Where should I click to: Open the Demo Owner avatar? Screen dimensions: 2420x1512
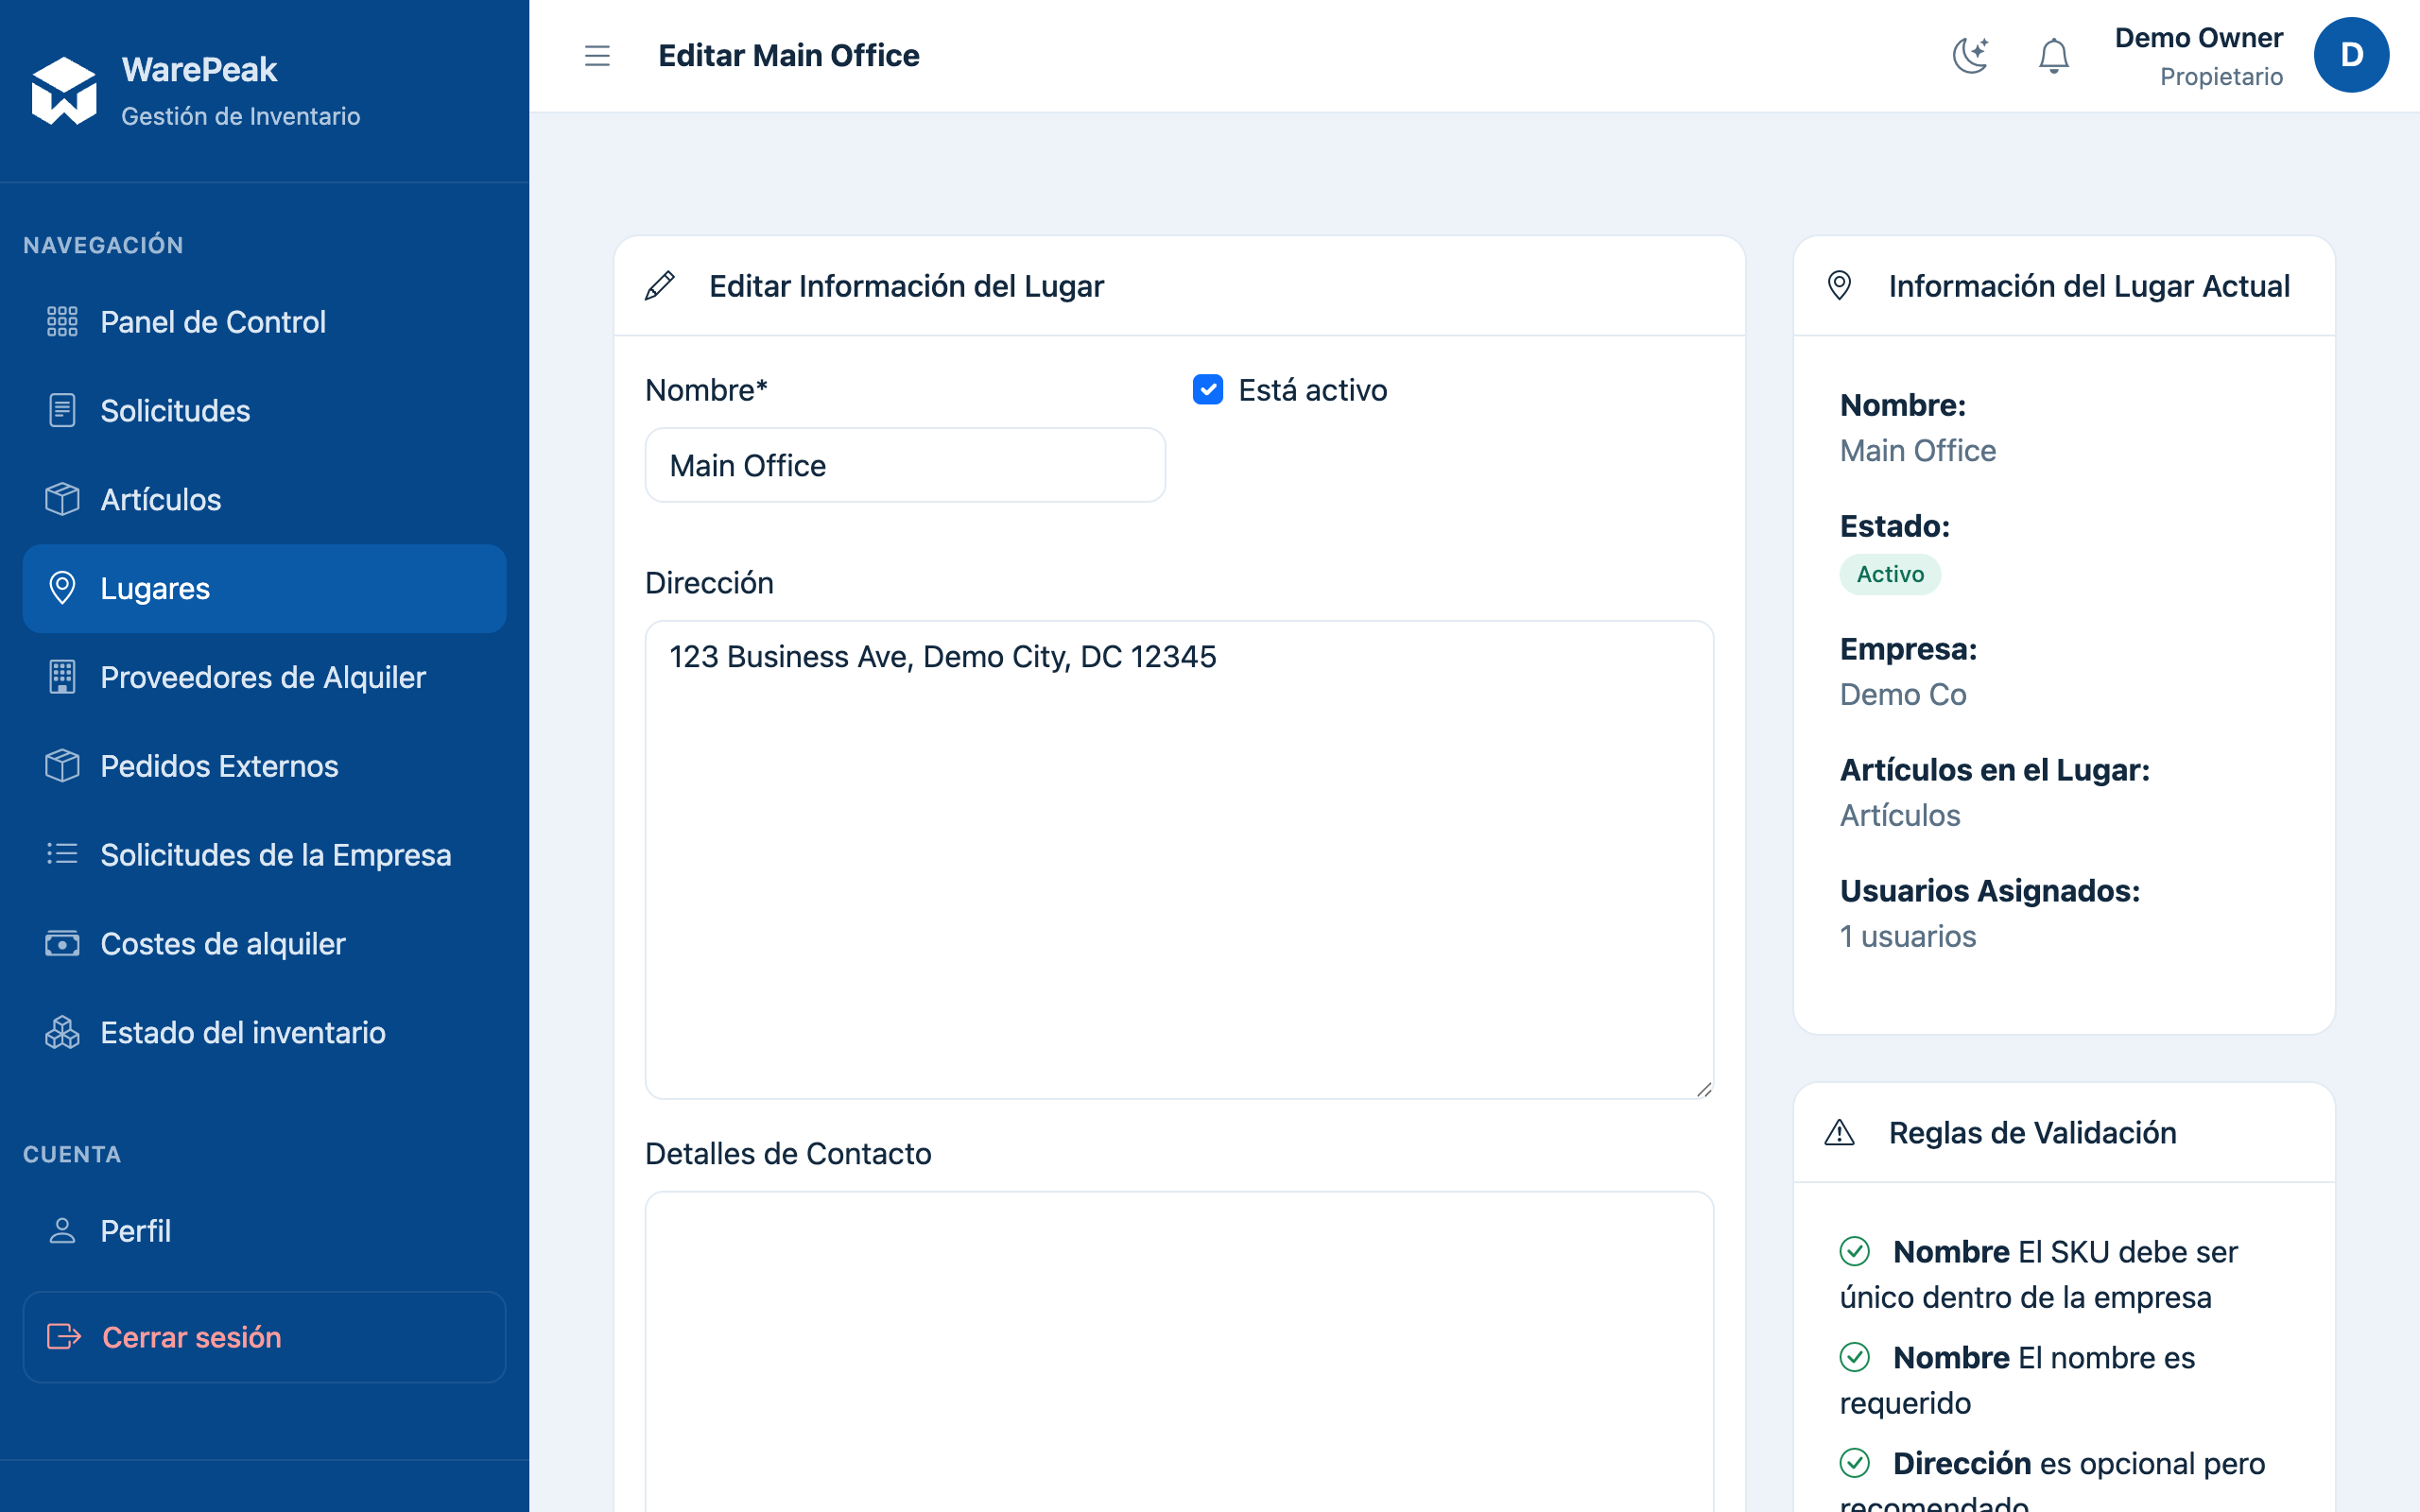2350,55
